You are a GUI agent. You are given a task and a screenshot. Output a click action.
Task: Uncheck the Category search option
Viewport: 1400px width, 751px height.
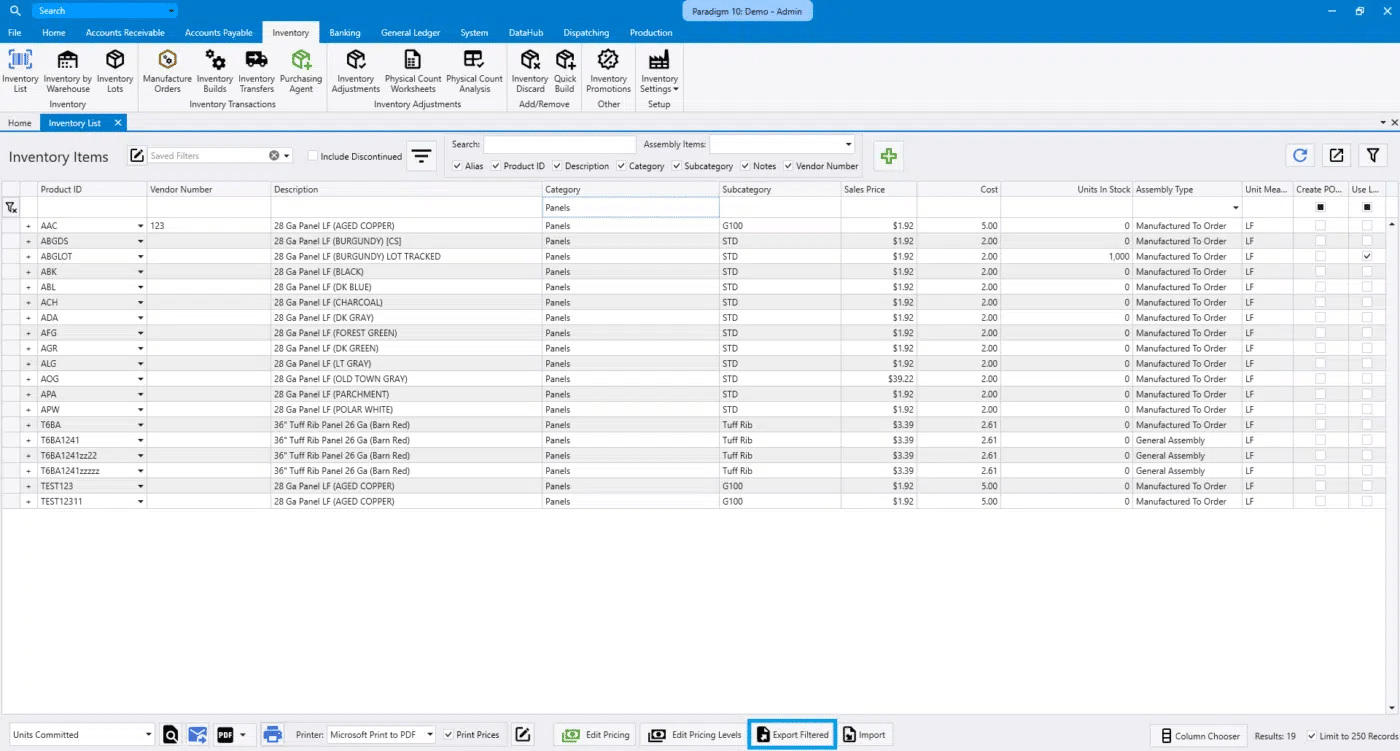click(621, 166)
